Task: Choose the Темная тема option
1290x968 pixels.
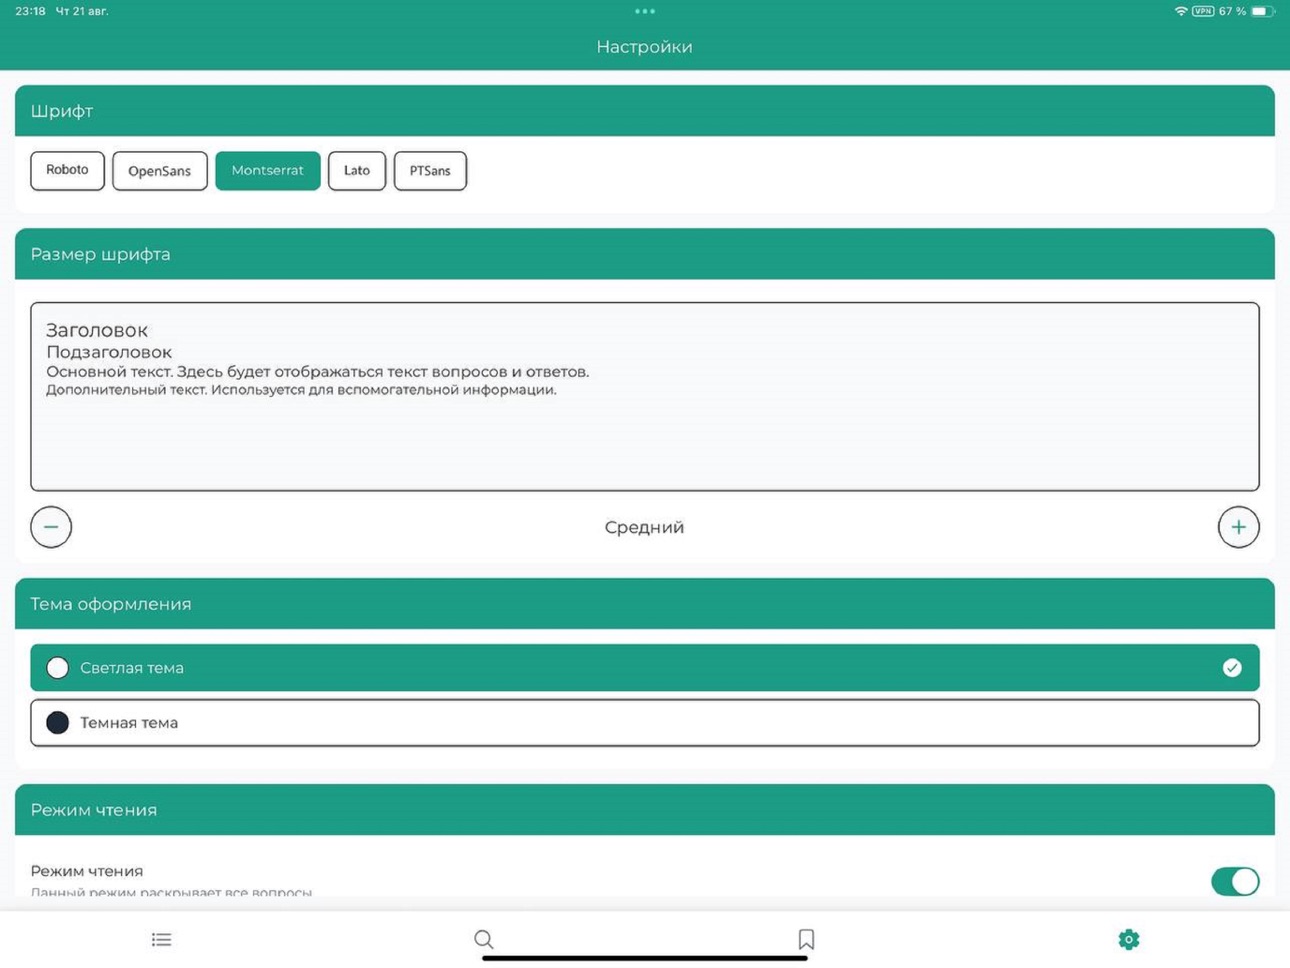Action: point(645,722)
